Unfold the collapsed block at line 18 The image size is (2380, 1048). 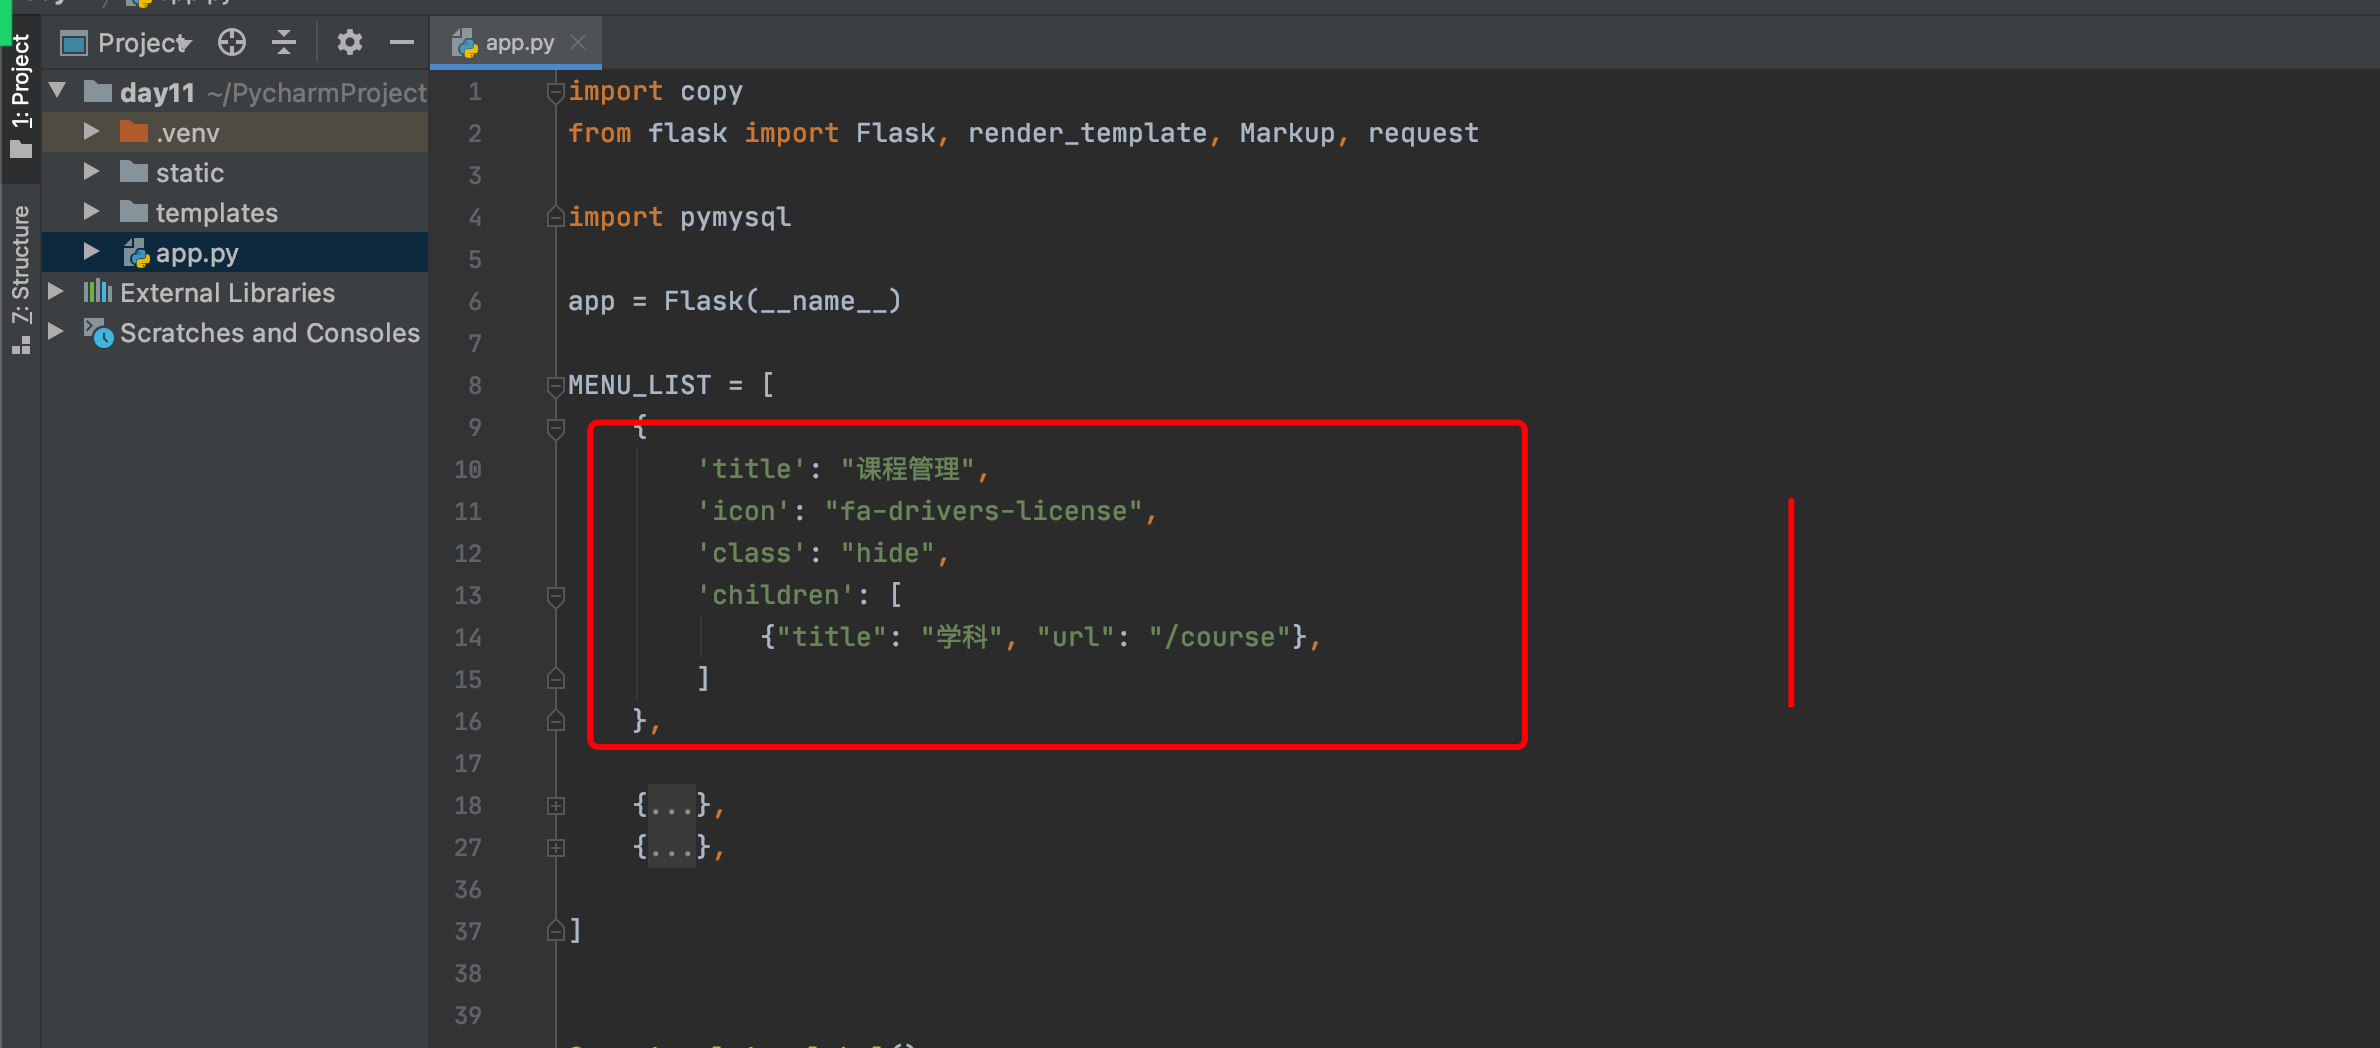(x=556, y=805)
